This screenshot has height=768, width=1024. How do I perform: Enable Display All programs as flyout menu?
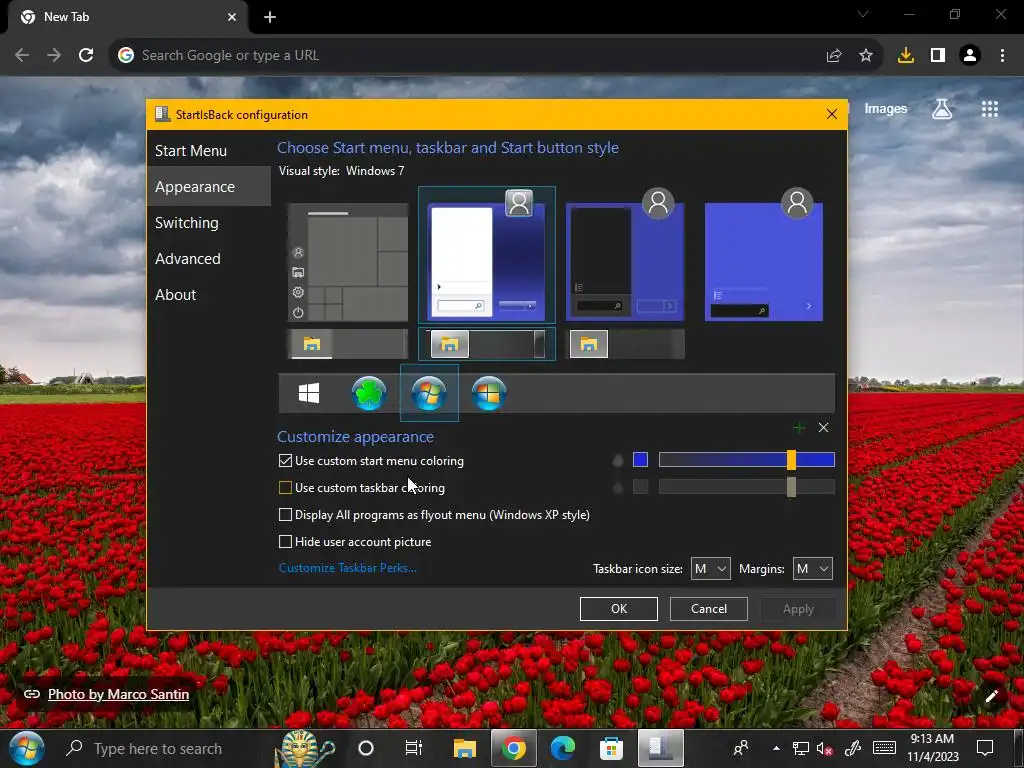[286, 515]
